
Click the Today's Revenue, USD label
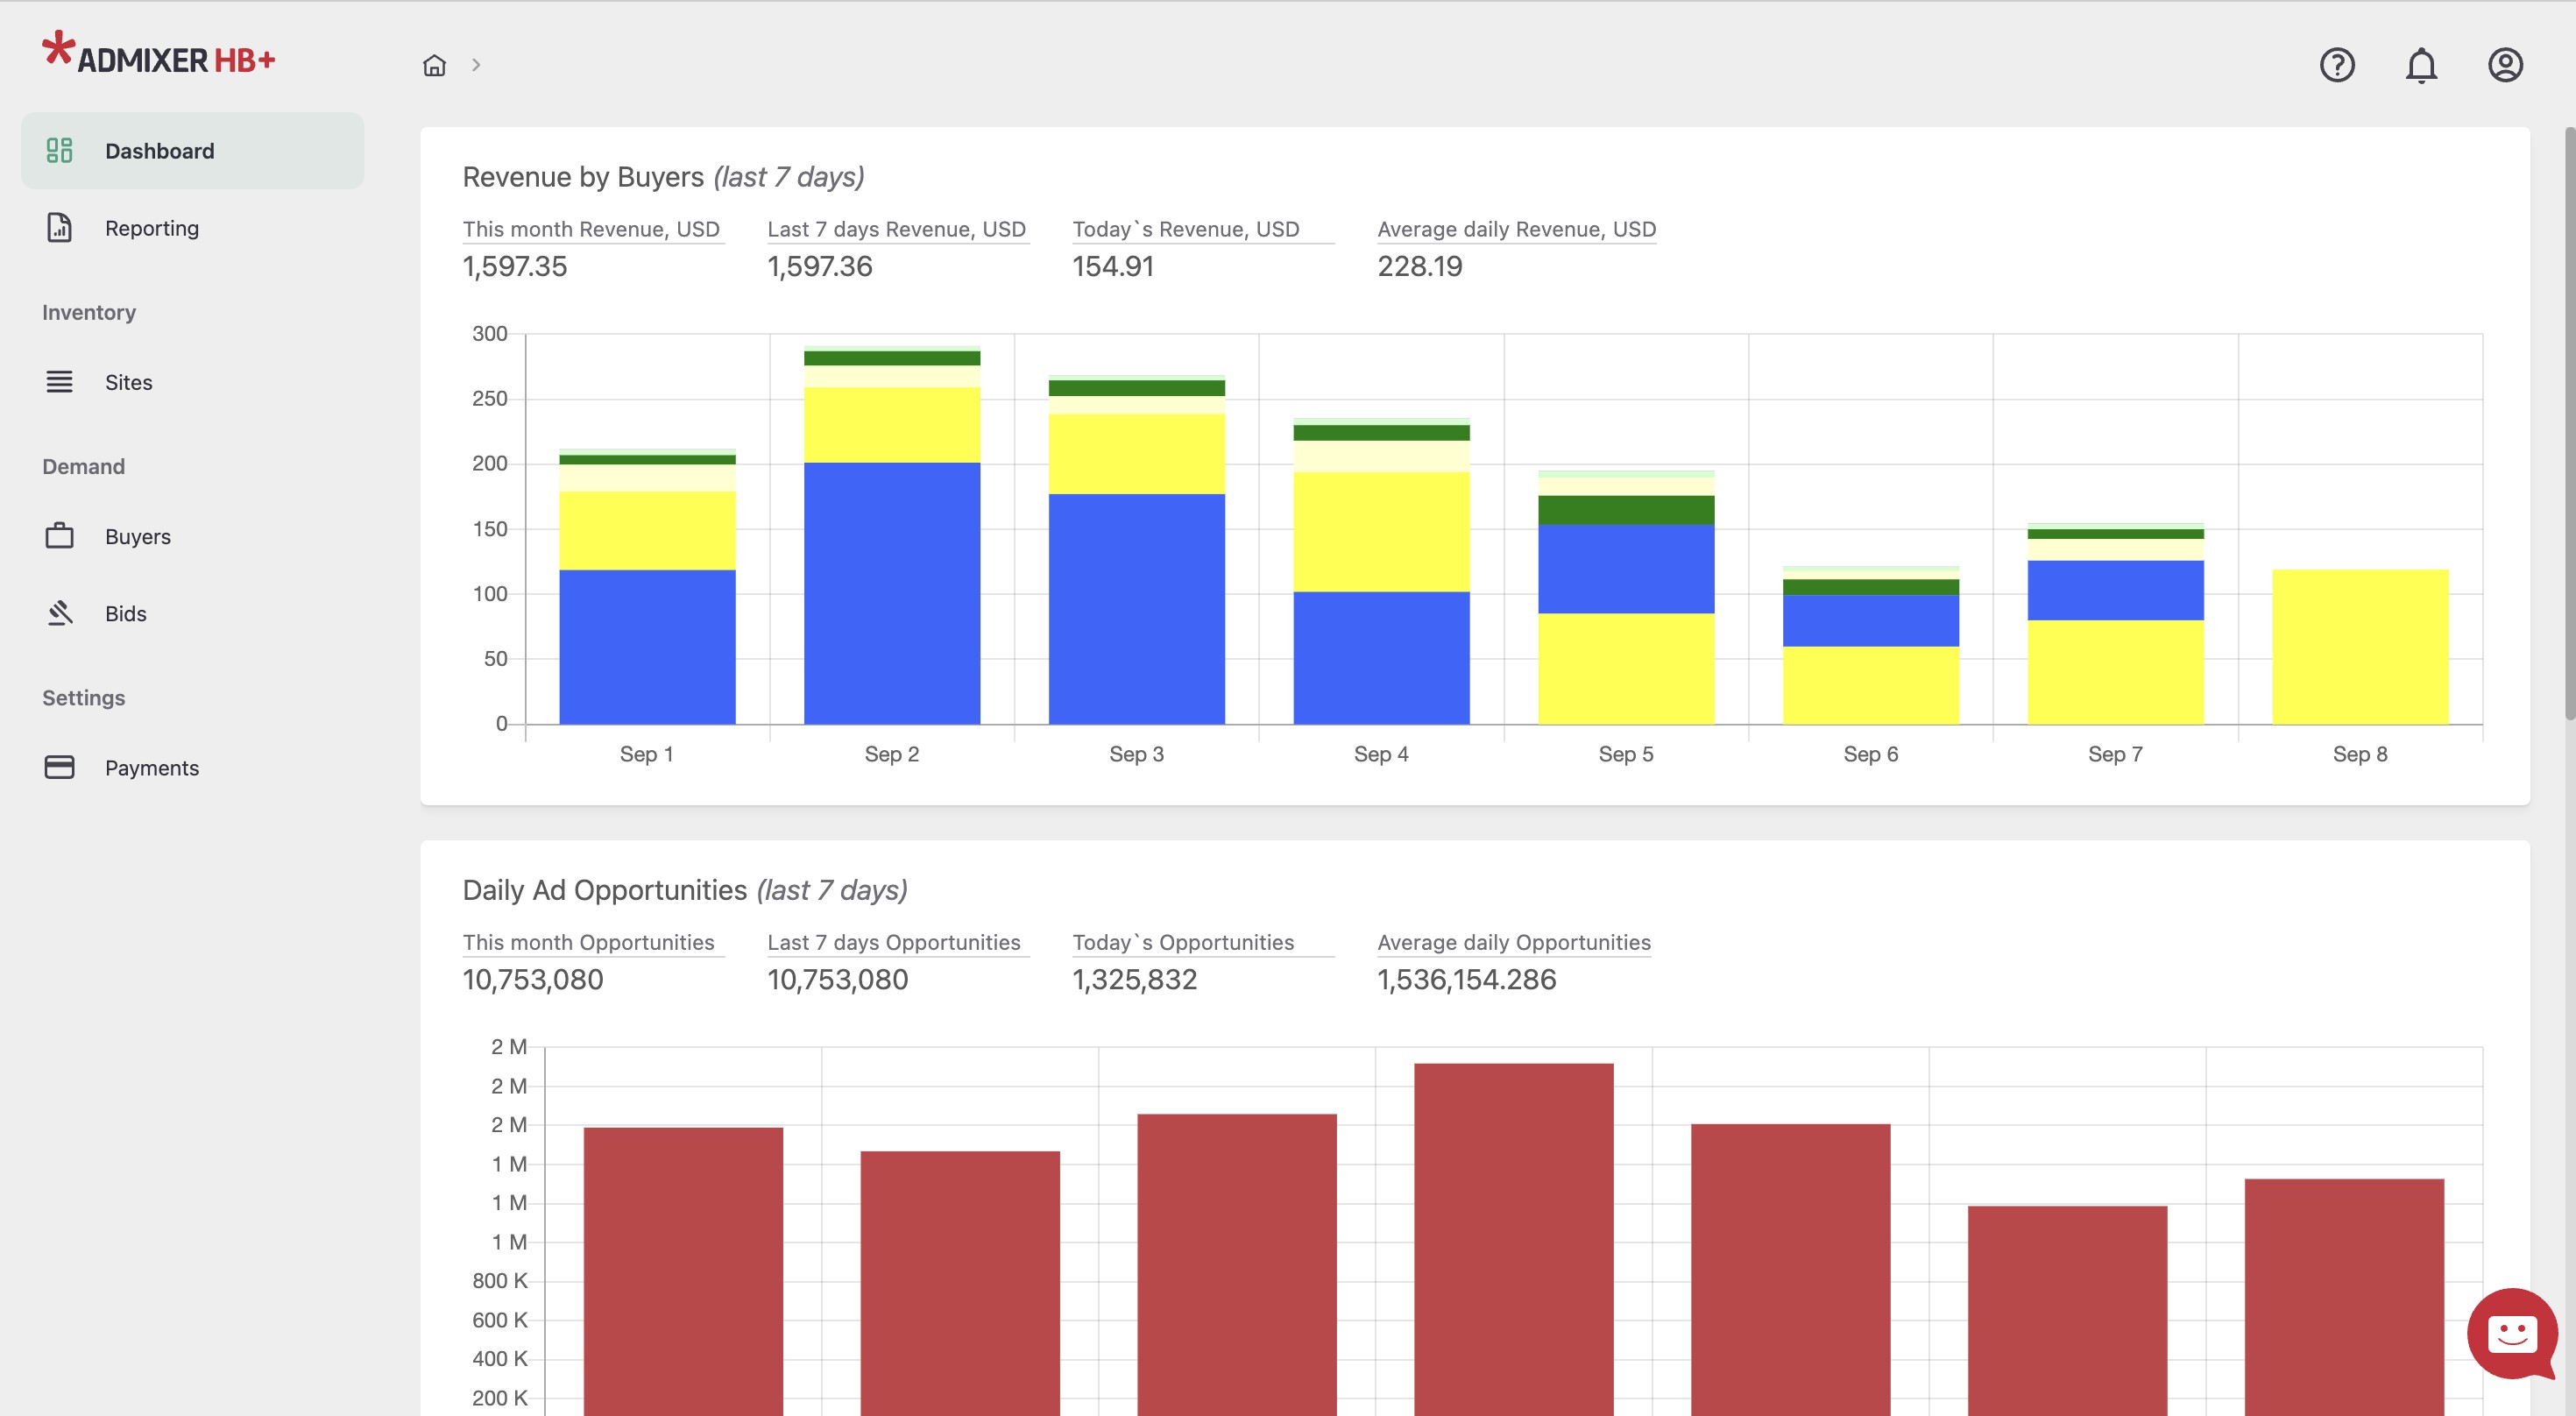[x=1185, y=229]
